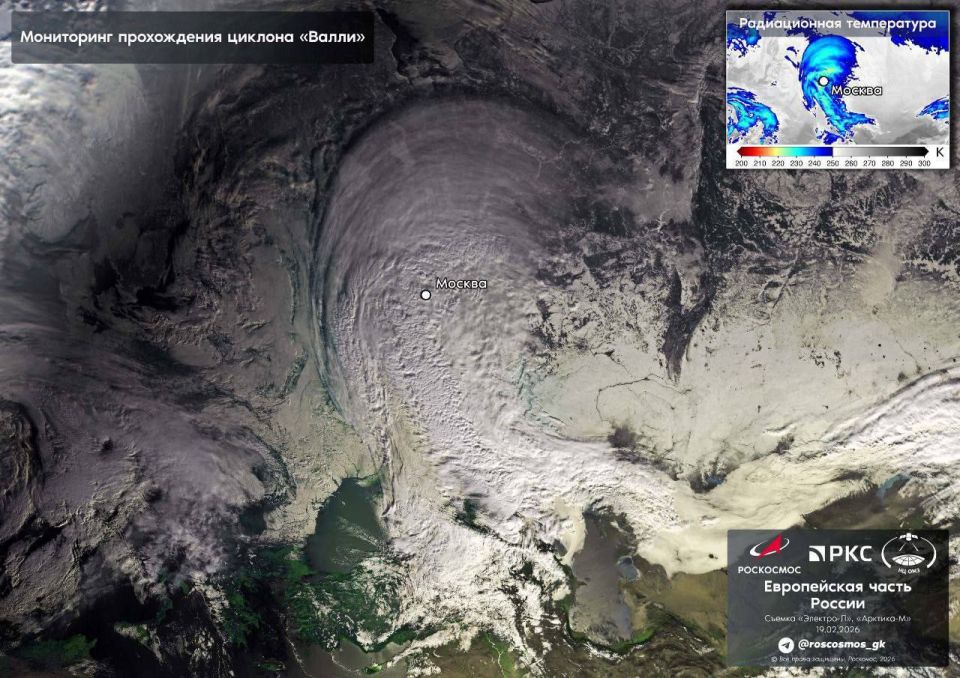Screen dimensions: 960x678
Task: Open the radiation temperature inset map thumbnail
Action: [x=837, y=89]
